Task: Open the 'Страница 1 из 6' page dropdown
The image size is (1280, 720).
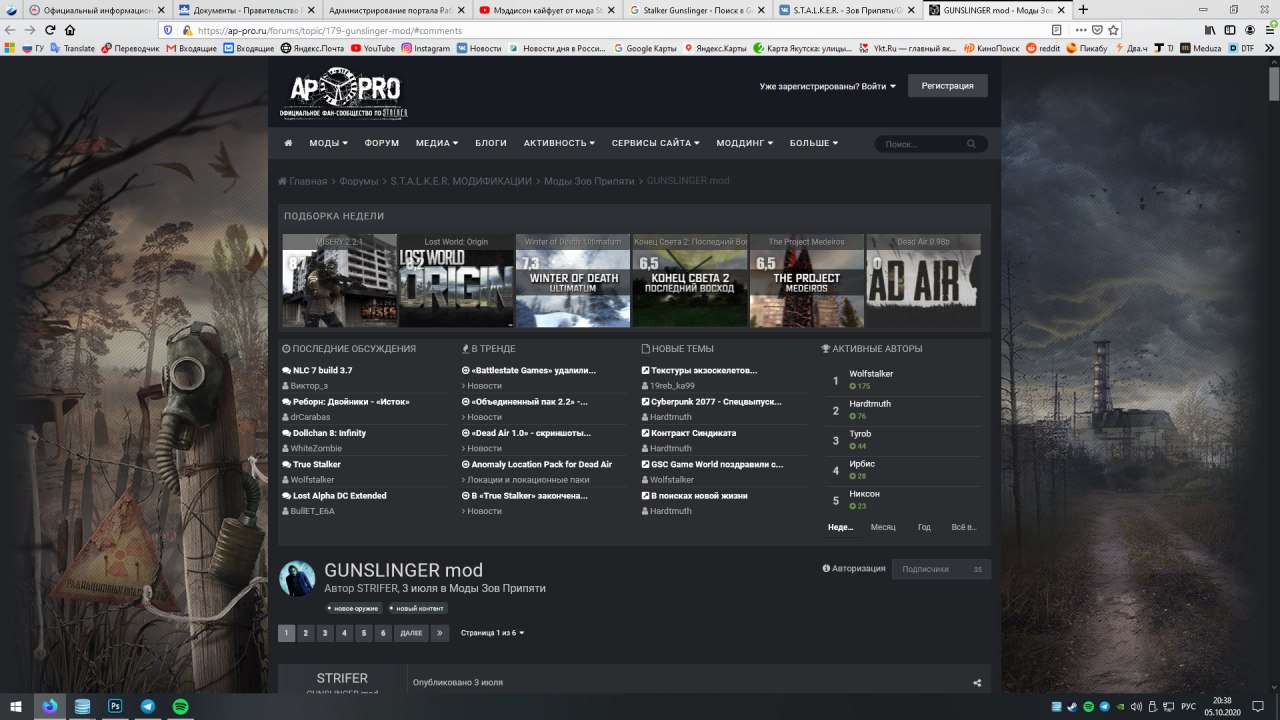Action: [492, 633]
